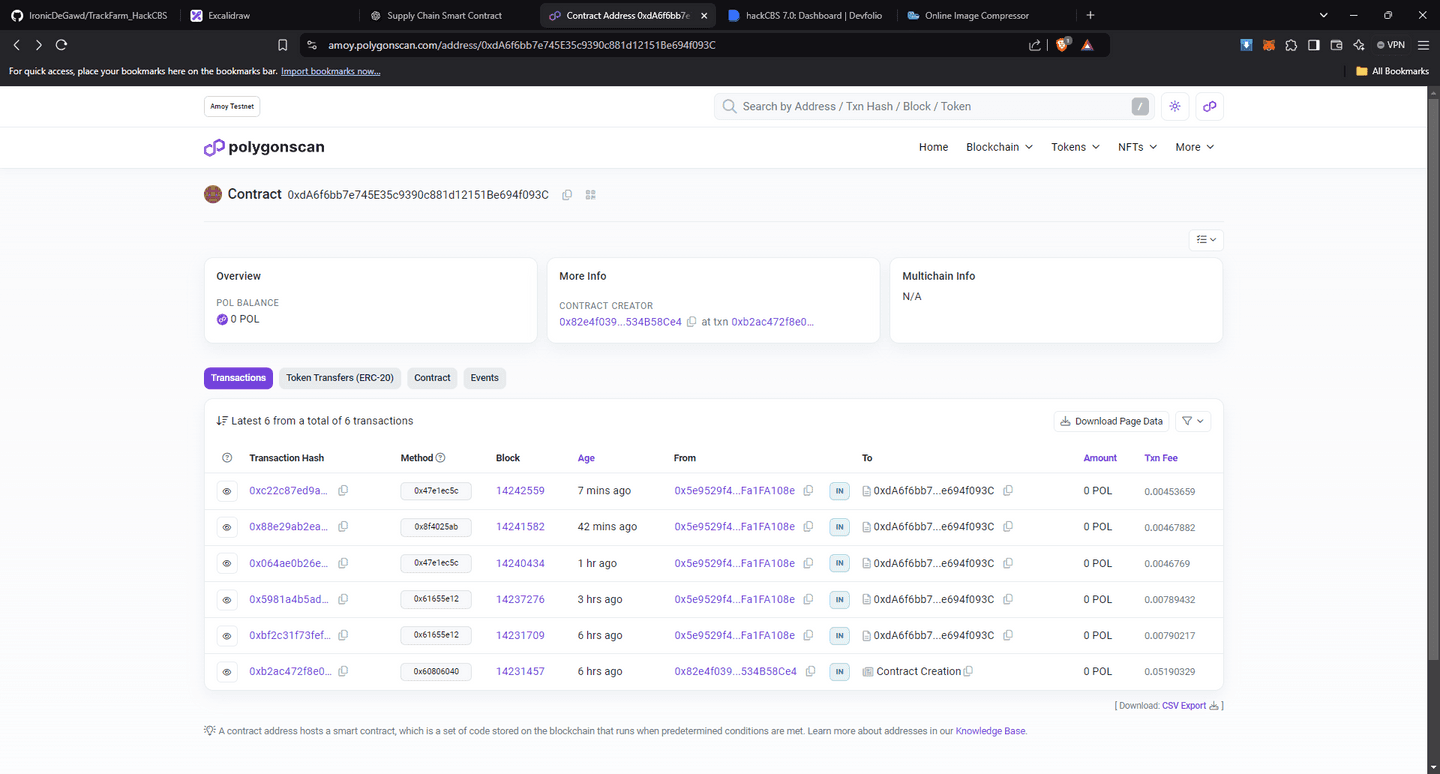Open creation txn 0xb2ac472f8e0 in More Info
The image size is (1440, 774).
pos(773,322)
